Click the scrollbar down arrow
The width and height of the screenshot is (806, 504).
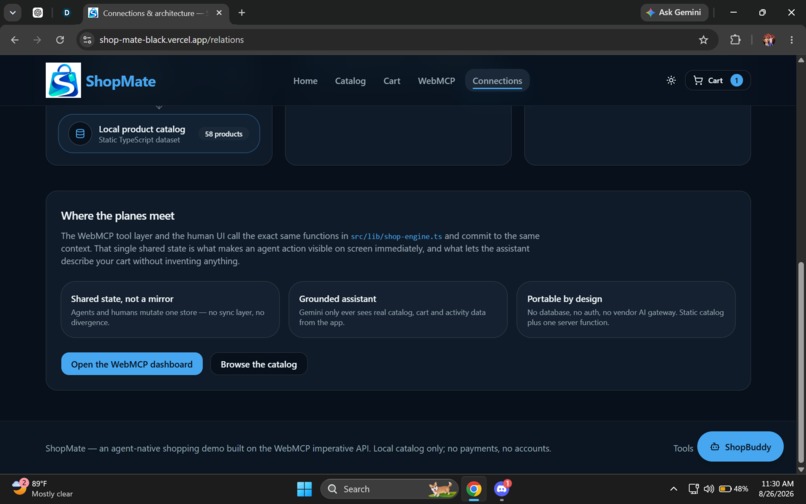800,469
